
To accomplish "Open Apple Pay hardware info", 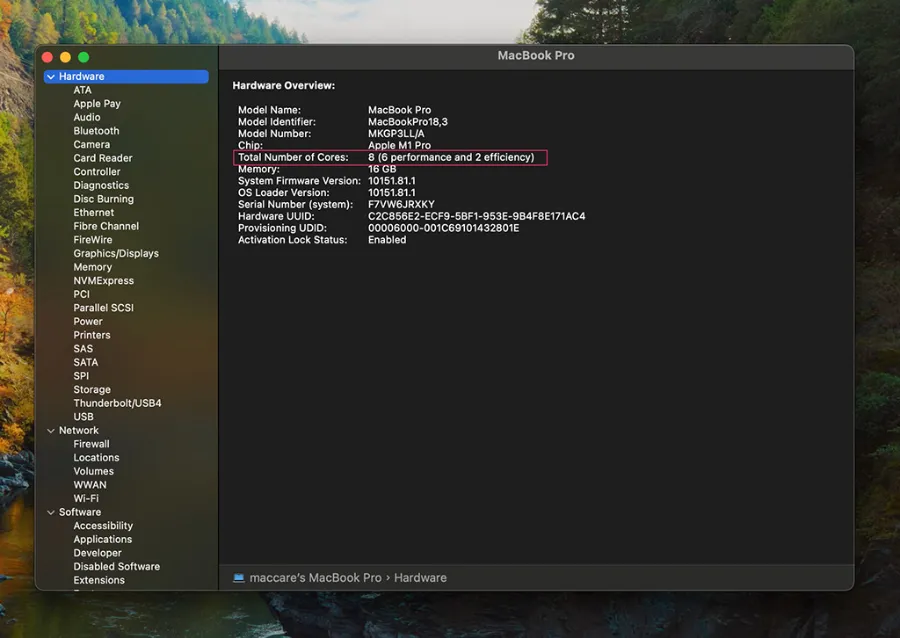I will (x=97, y=104).
